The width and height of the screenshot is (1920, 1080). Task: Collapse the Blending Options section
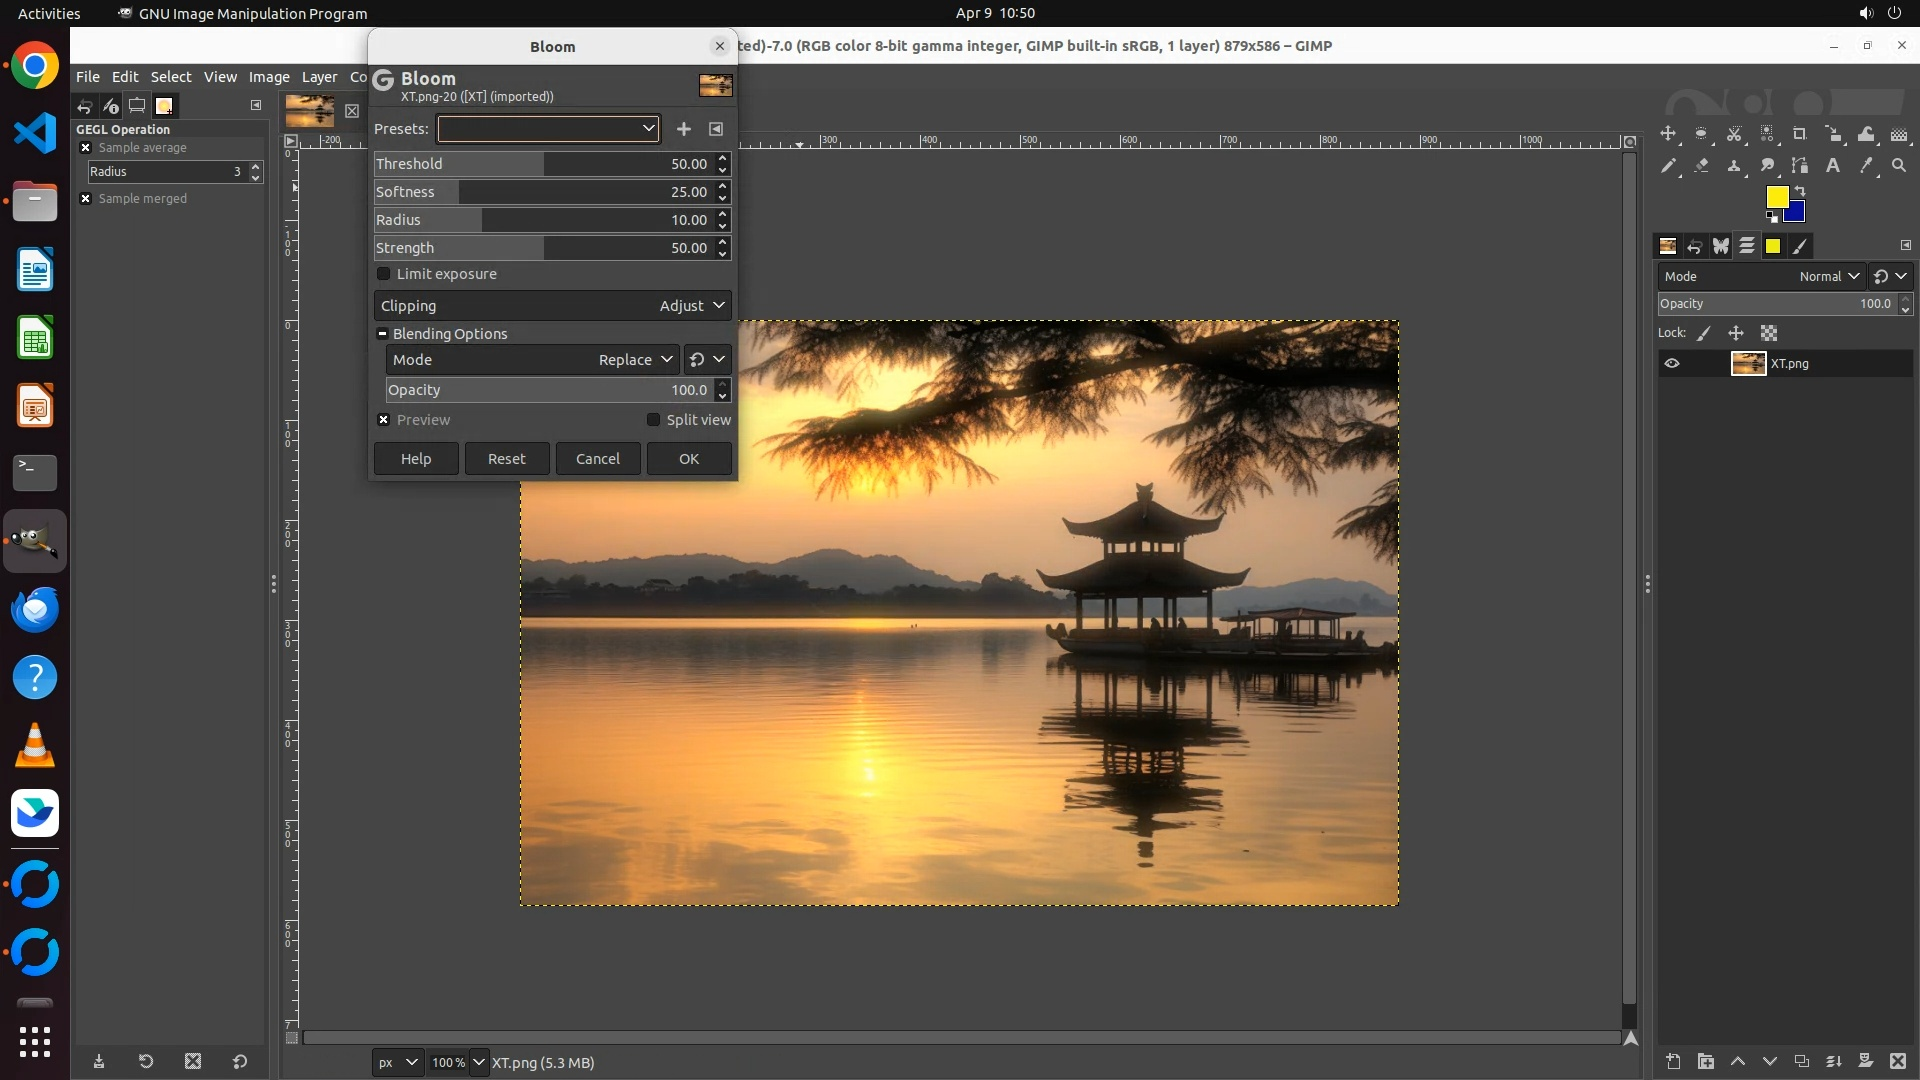click(382, 334)
